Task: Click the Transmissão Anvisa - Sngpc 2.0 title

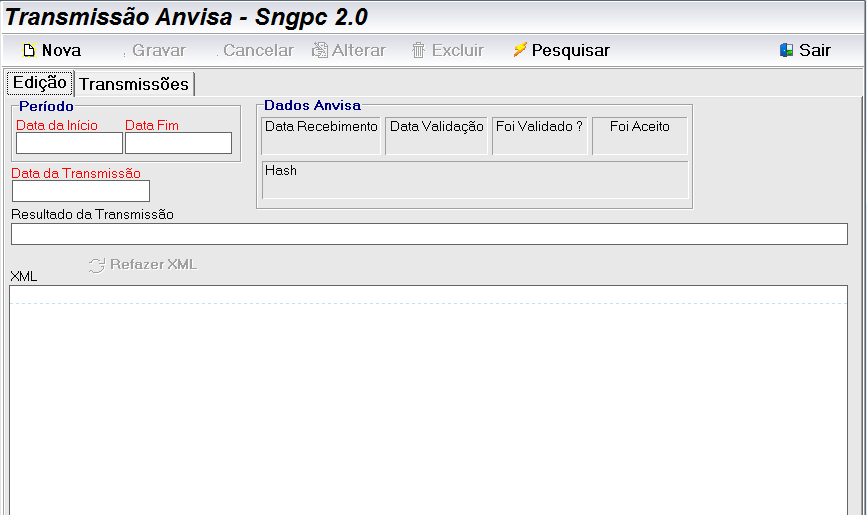Action: coord(186,17)
